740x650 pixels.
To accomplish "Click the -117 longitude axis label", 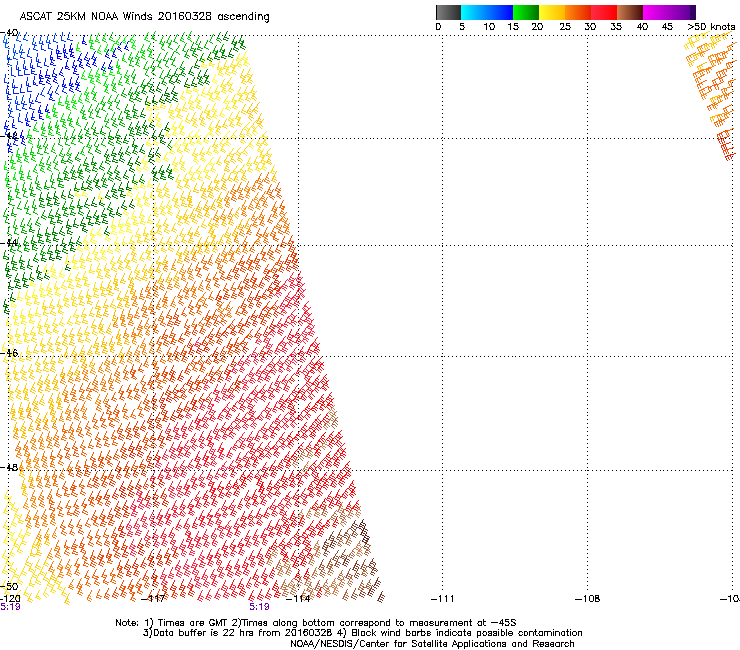I will pyautogui.click(x=153, y=599).
